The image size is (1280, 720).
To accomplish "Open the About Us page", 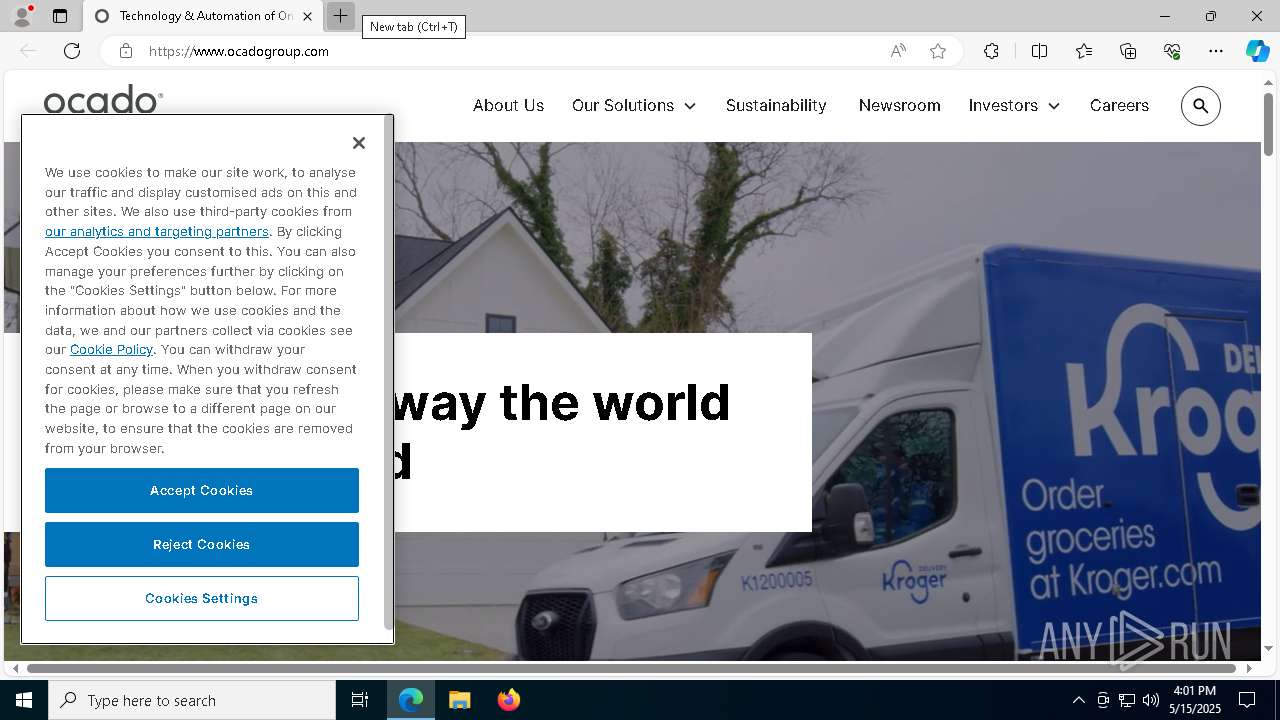I will 508,105.
